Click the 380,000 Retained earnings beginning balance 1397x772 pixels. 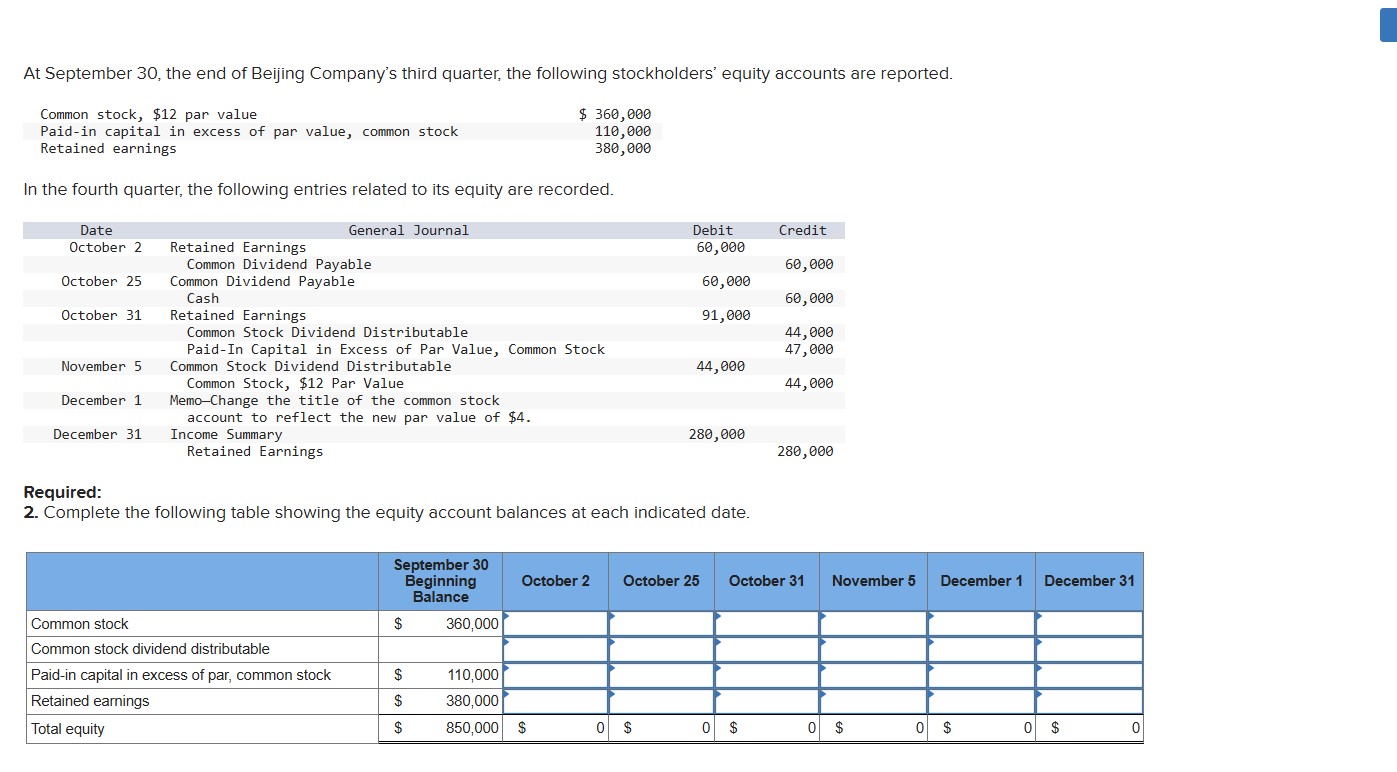[472, 701]
